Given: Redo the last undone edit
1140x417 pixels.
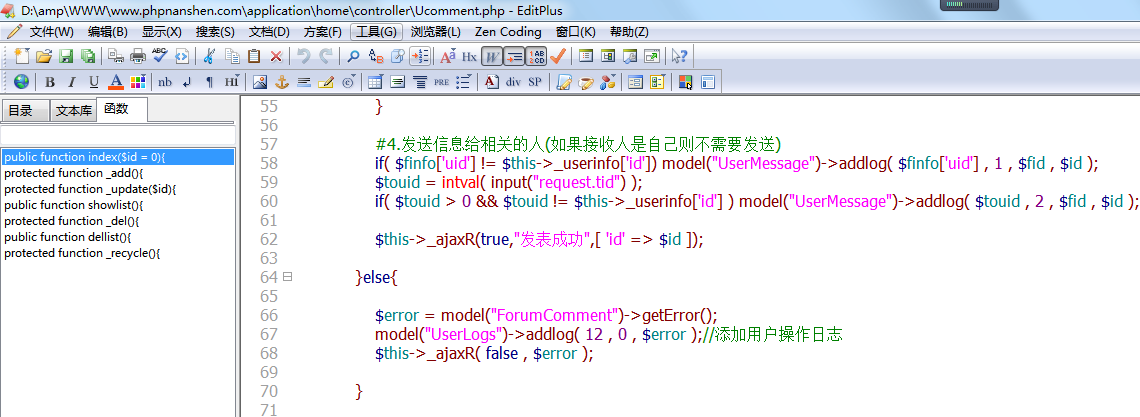Looking at the screenshot, I should click(x=326, y=56).
